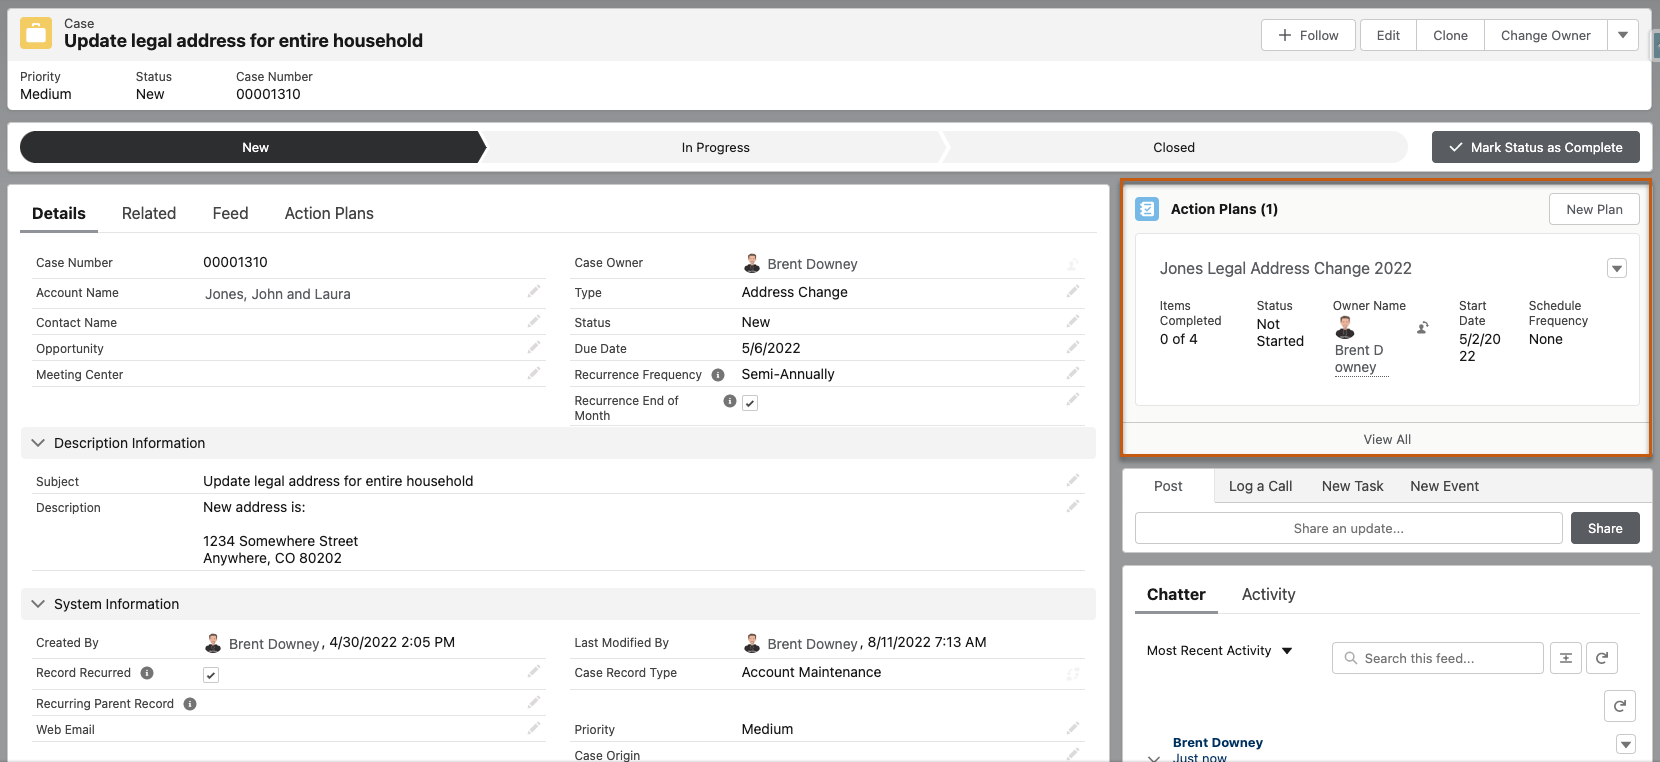
Task: Click the info icon beside Recurrence Frequency
Action: 717,375
